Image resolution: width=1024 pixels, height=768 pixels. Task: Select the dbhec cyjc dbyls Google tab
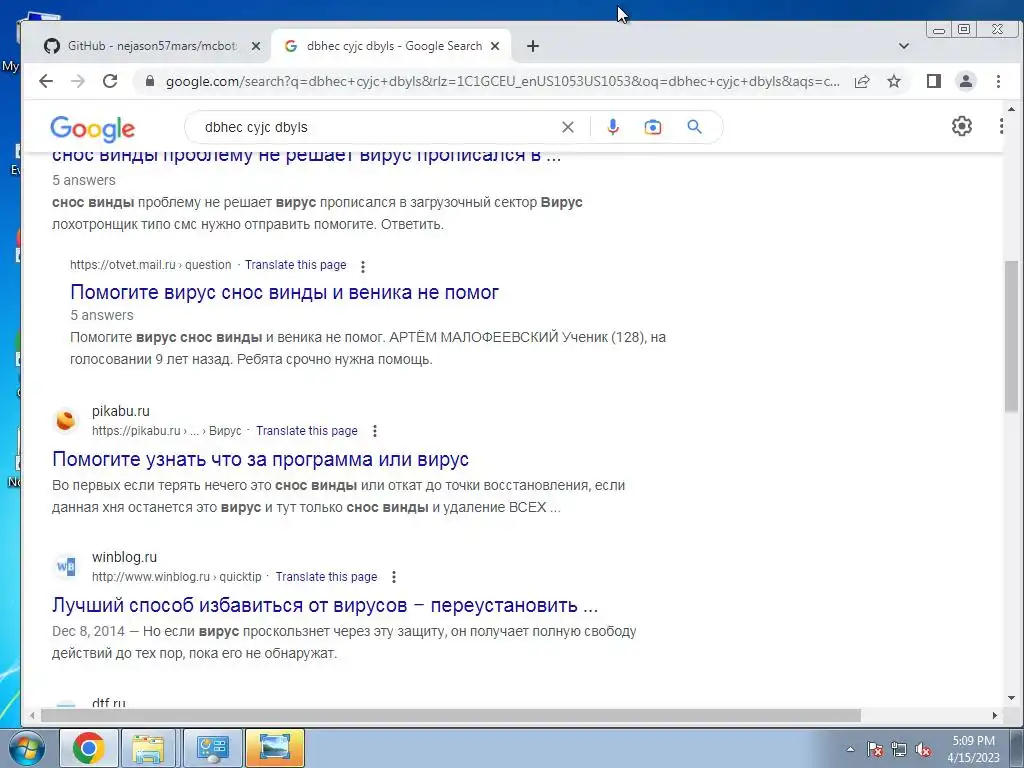point(394,46)
